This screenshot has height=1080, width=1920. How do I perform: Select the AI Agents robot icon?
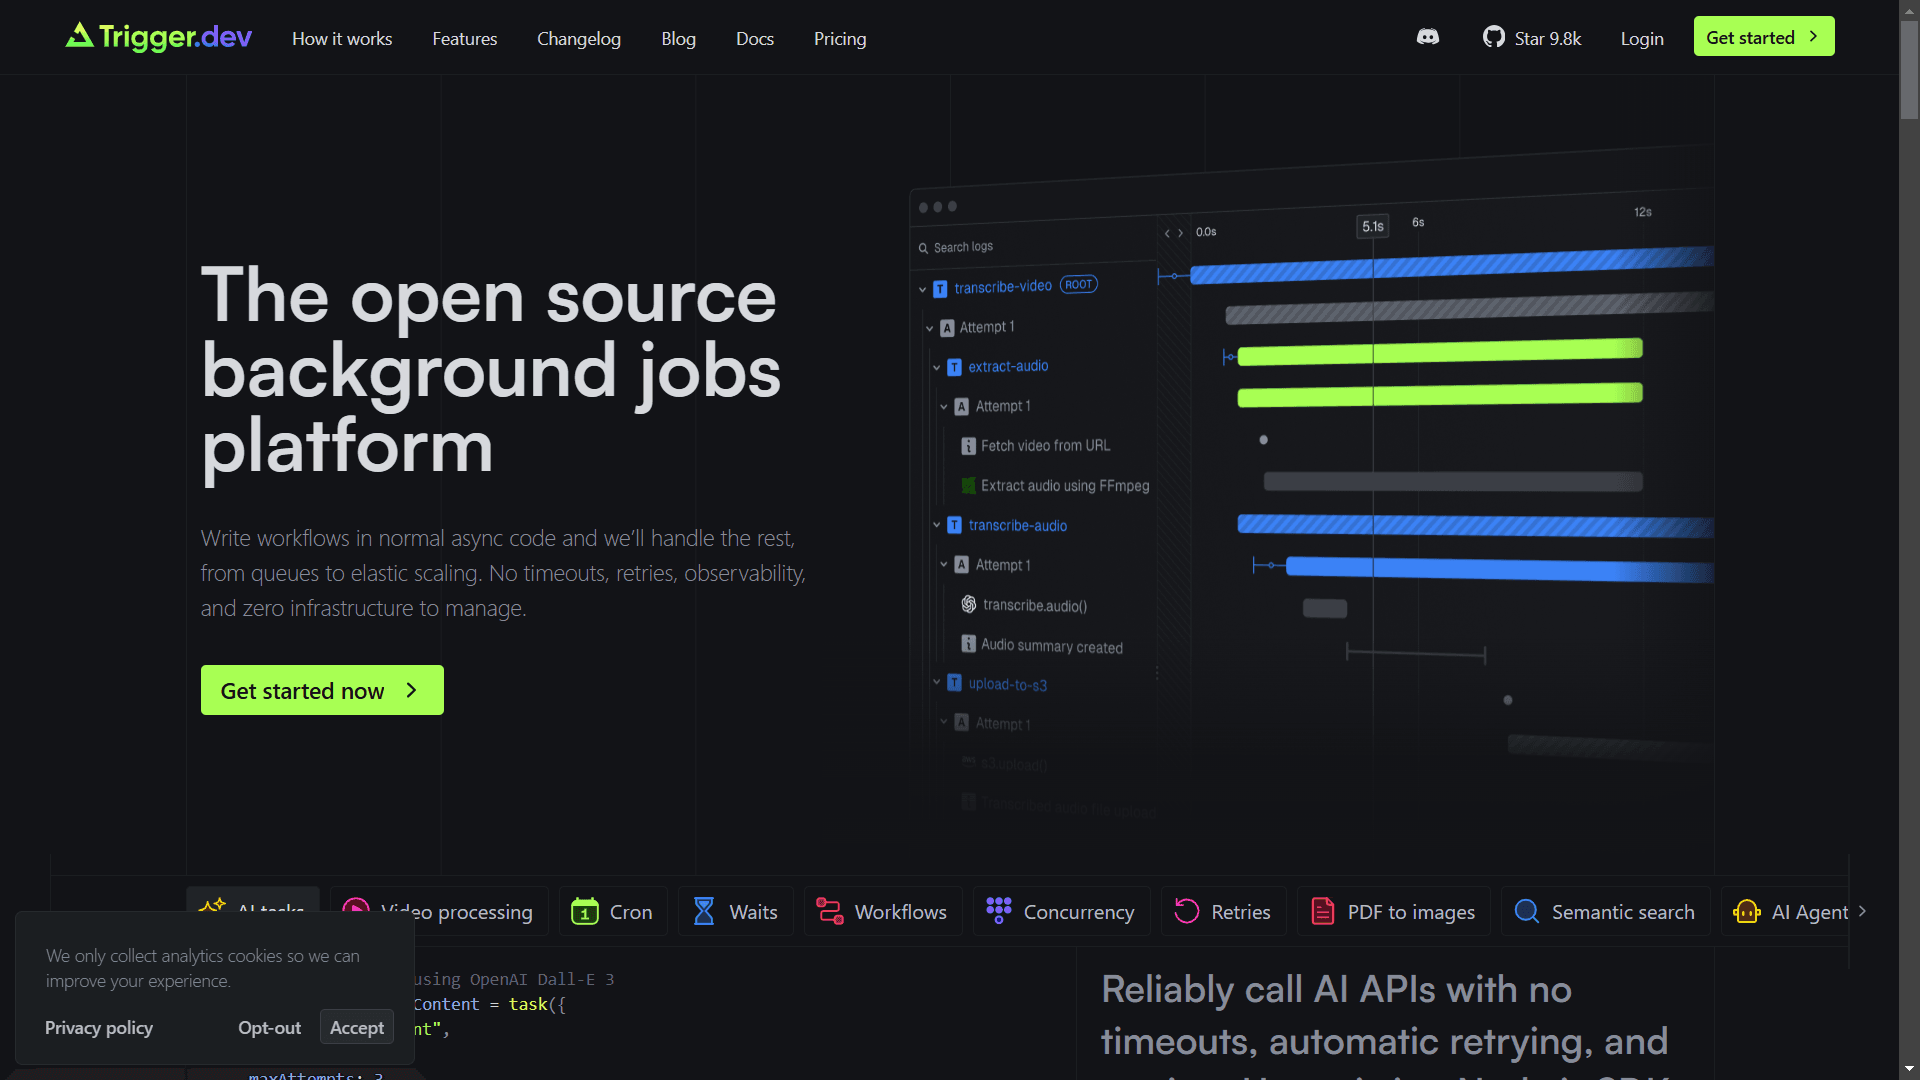(1747, 912)
